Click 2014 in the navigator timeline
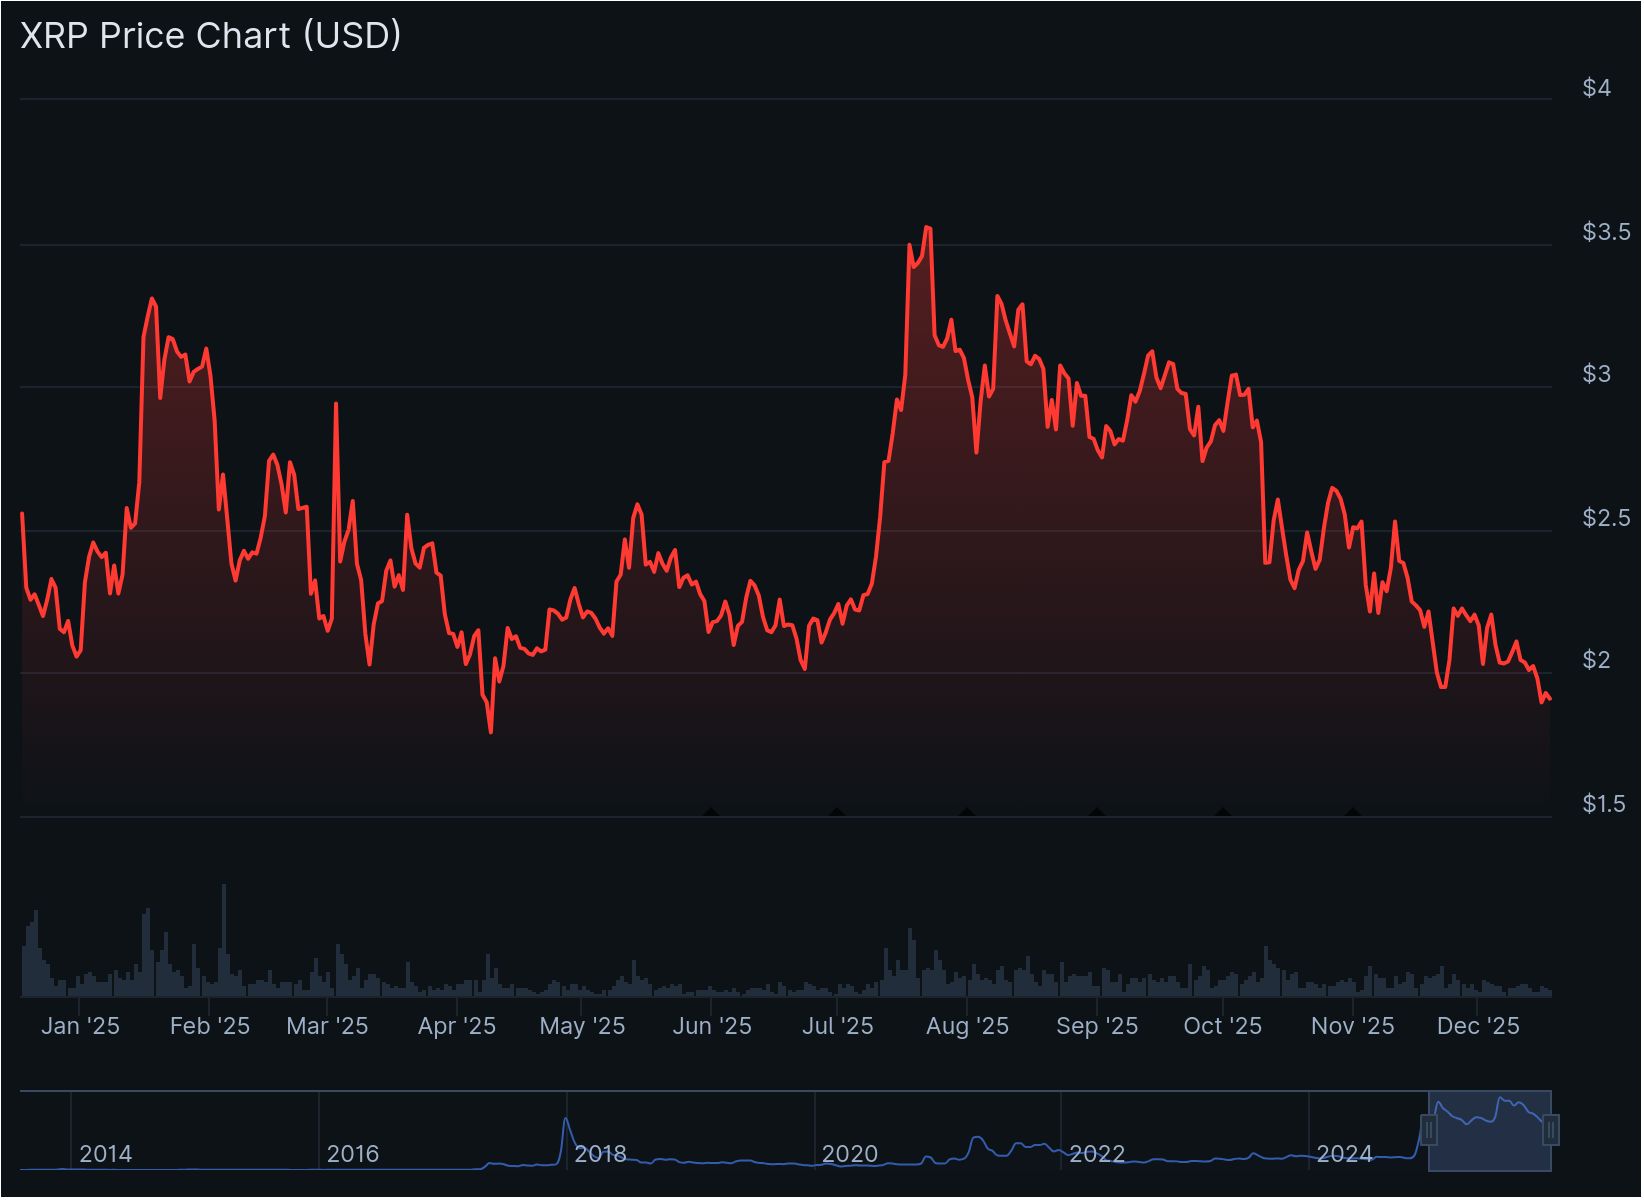The height and width of the screenshot is (1200, 1644). coord(105,1155)
